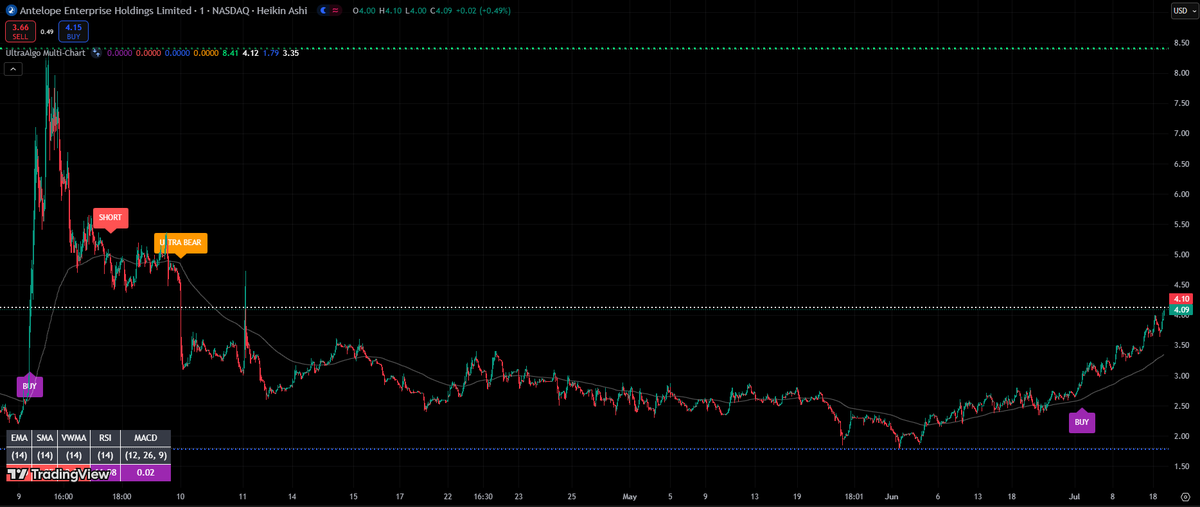Screen dimensions: 1200x507
Task: Click the ULTRA BEAR signal label
Action: point(180,243)
